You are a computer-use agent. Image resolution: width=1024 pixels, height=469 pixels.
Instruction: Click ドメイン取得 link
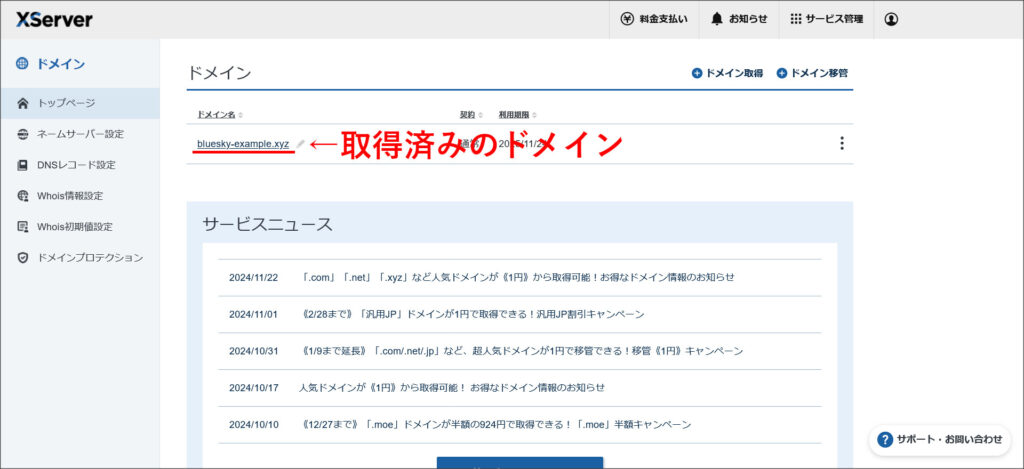(x=727, y=73)
